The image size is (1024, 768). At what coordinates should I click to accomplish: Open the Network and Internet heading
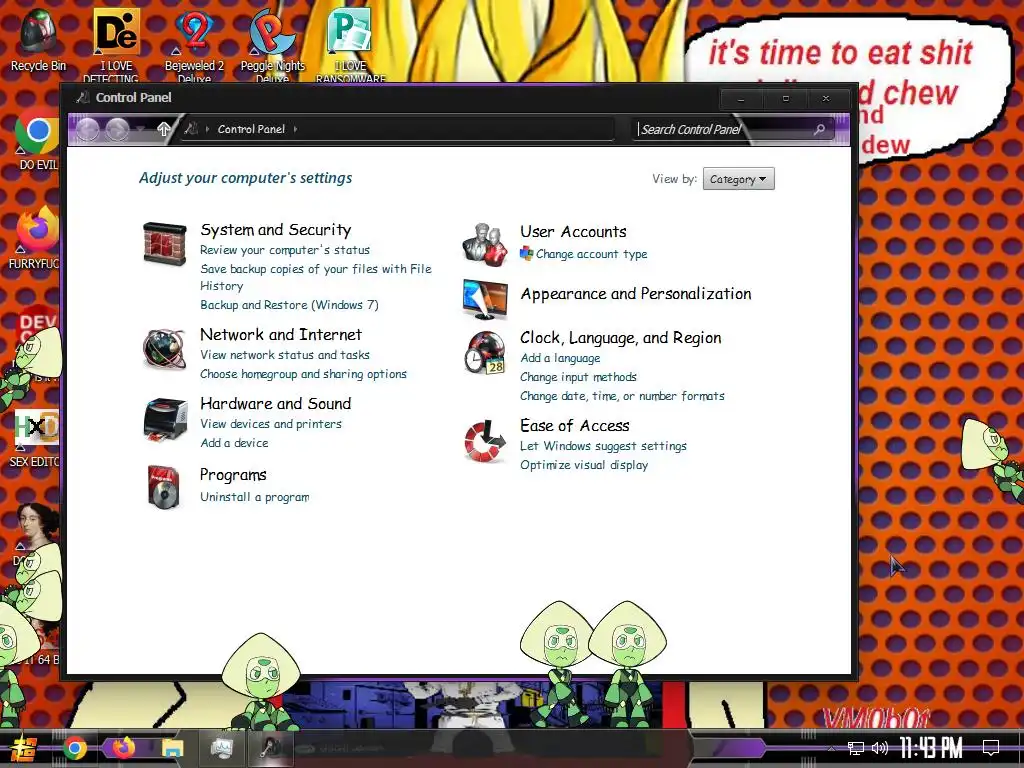tap(281, 335)
